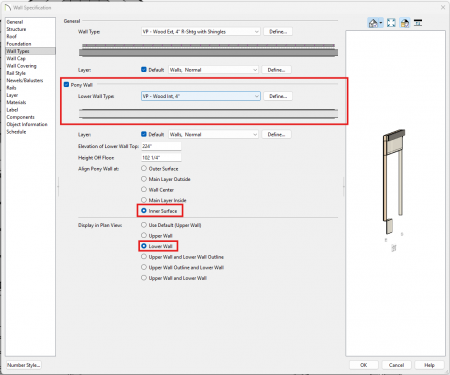The width and height of the screenshot is (450, 375).
Task: Open the Components panel
Action: (x=20, y=117)
